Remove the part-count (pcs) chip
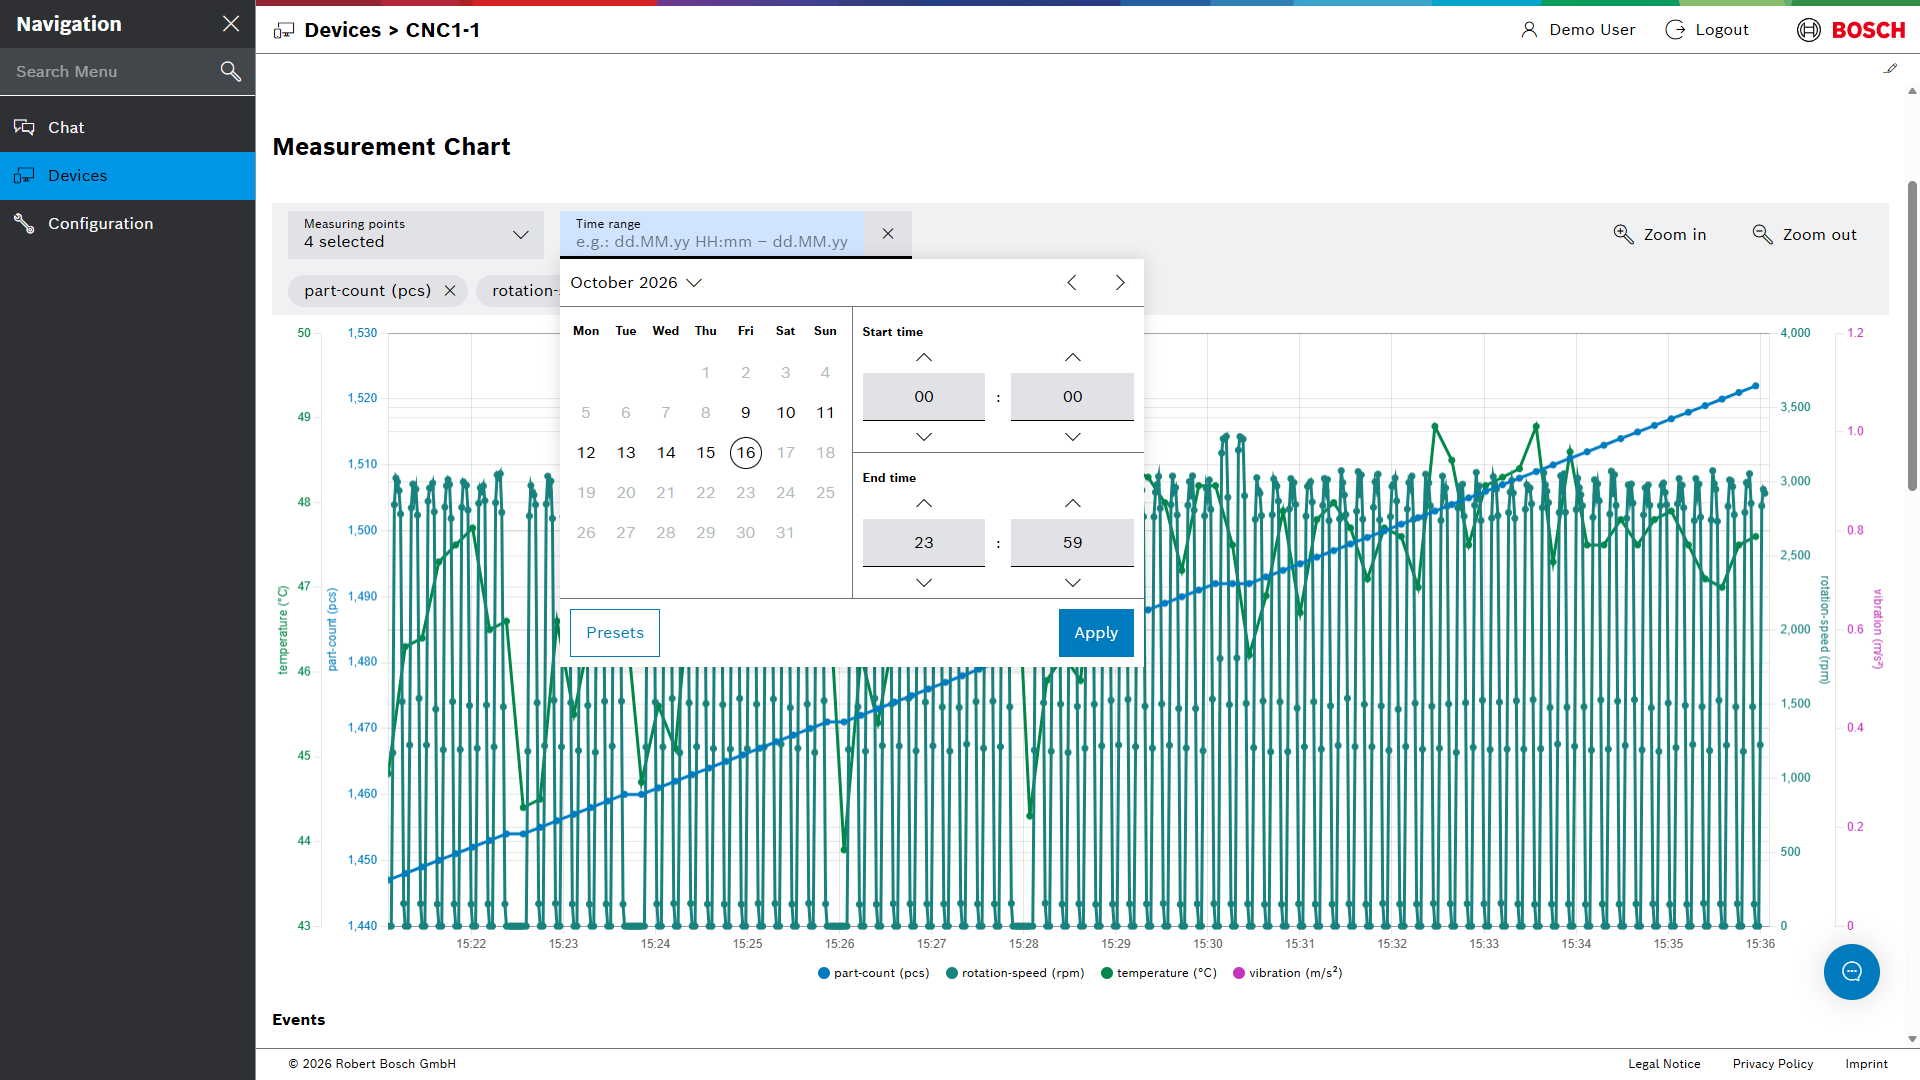The height and width of the screenshot is (1080, 1920). [450, 291]
